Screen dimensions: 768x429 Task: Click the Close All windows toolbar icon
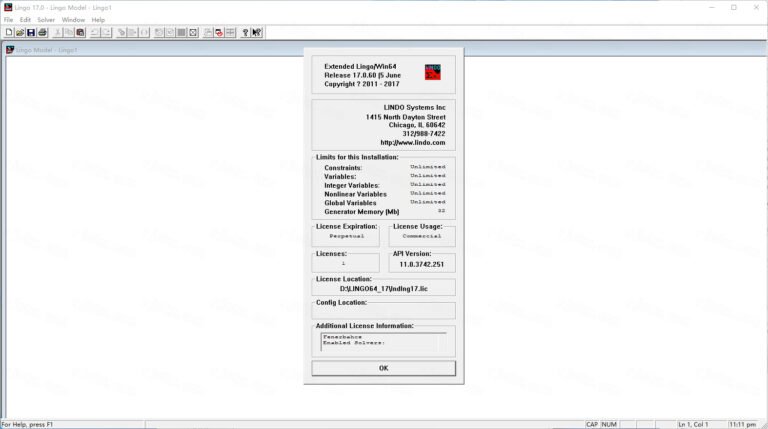coord(219,32)
